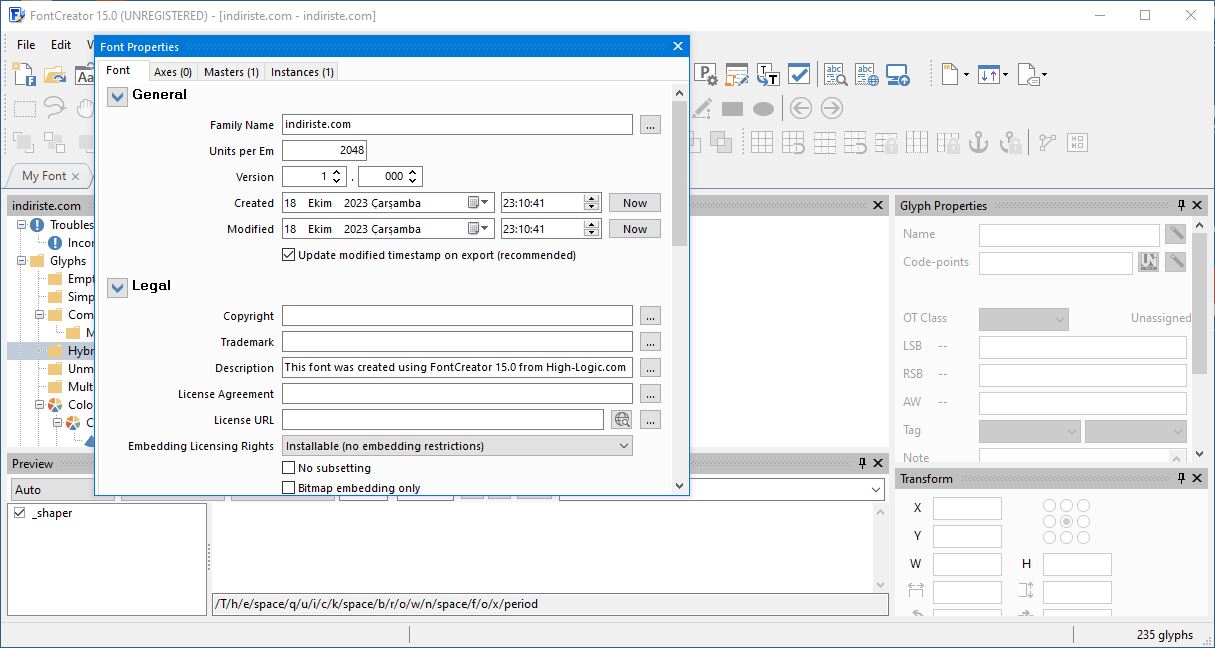Image resolution: width=1215 pixels, height=648 pixels.
Task: Enable Bitmap embedding only checkbox
Action: pos(289,488)
